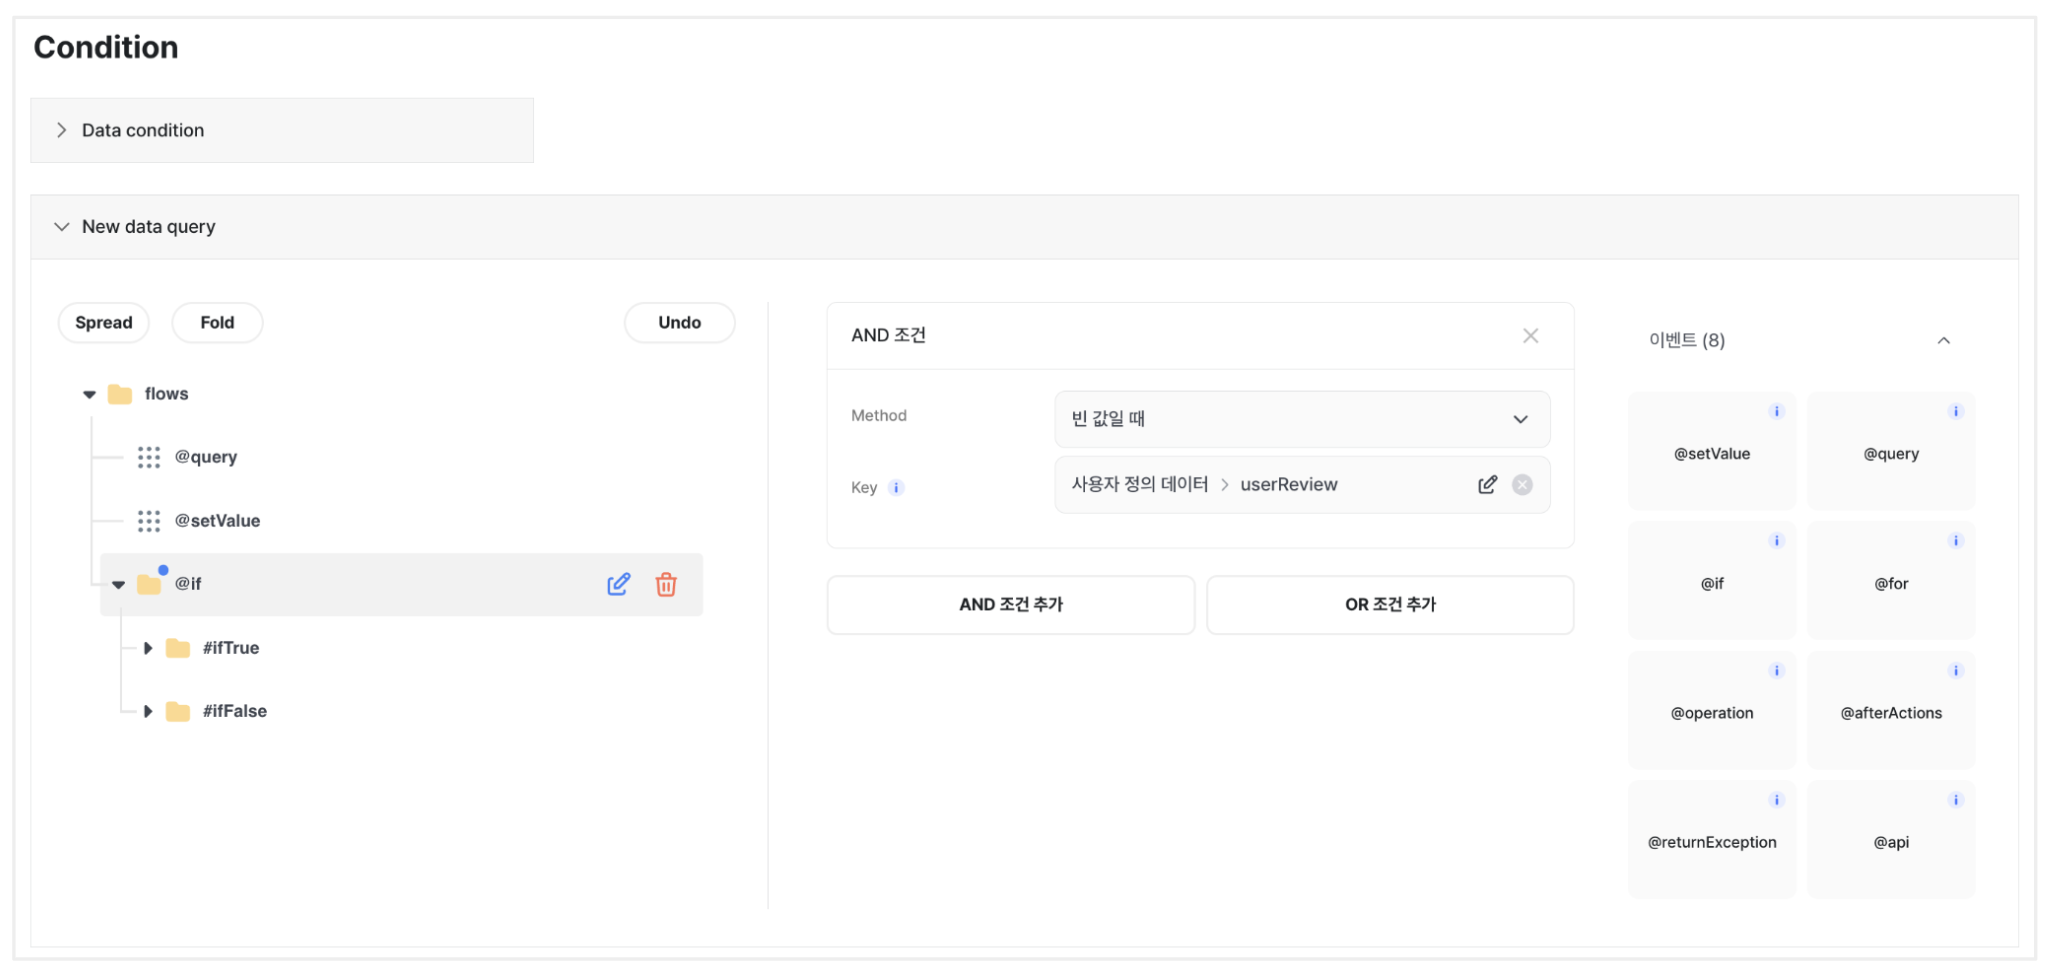
Task: Add the @returnException event card
Action: pos(1712,841)
